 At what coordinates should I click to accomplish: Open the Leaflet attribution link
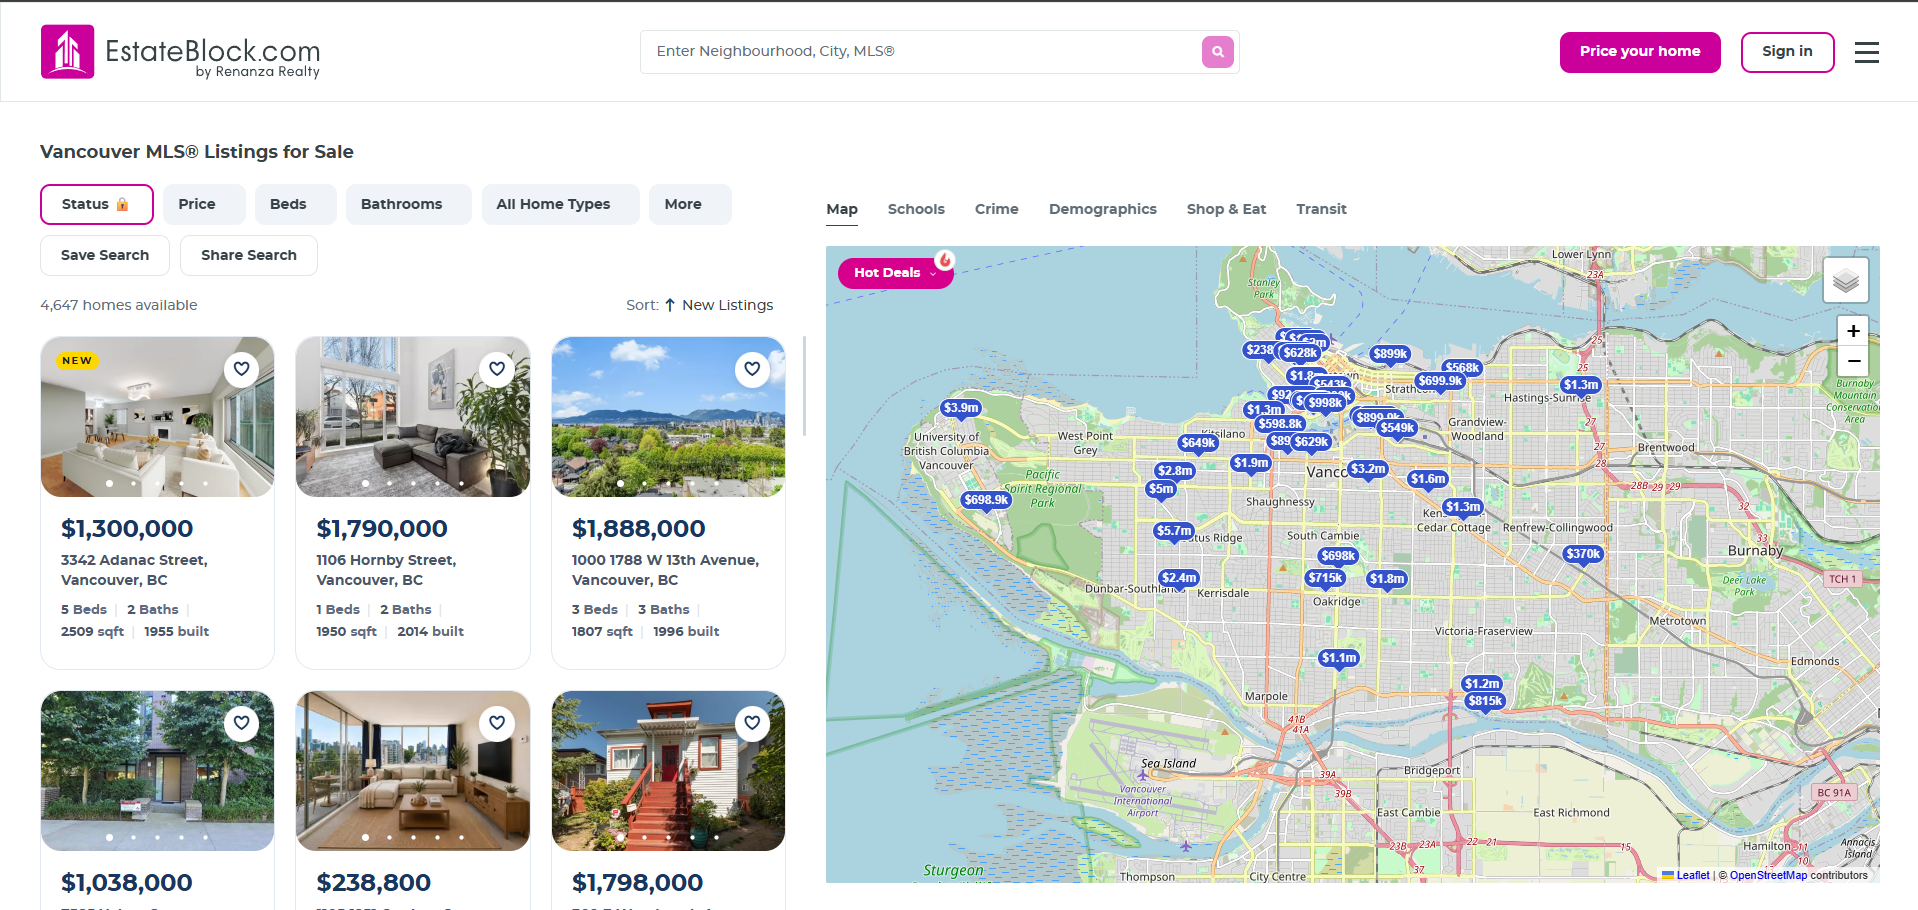pyautogui.click(x=1692, y=875)
